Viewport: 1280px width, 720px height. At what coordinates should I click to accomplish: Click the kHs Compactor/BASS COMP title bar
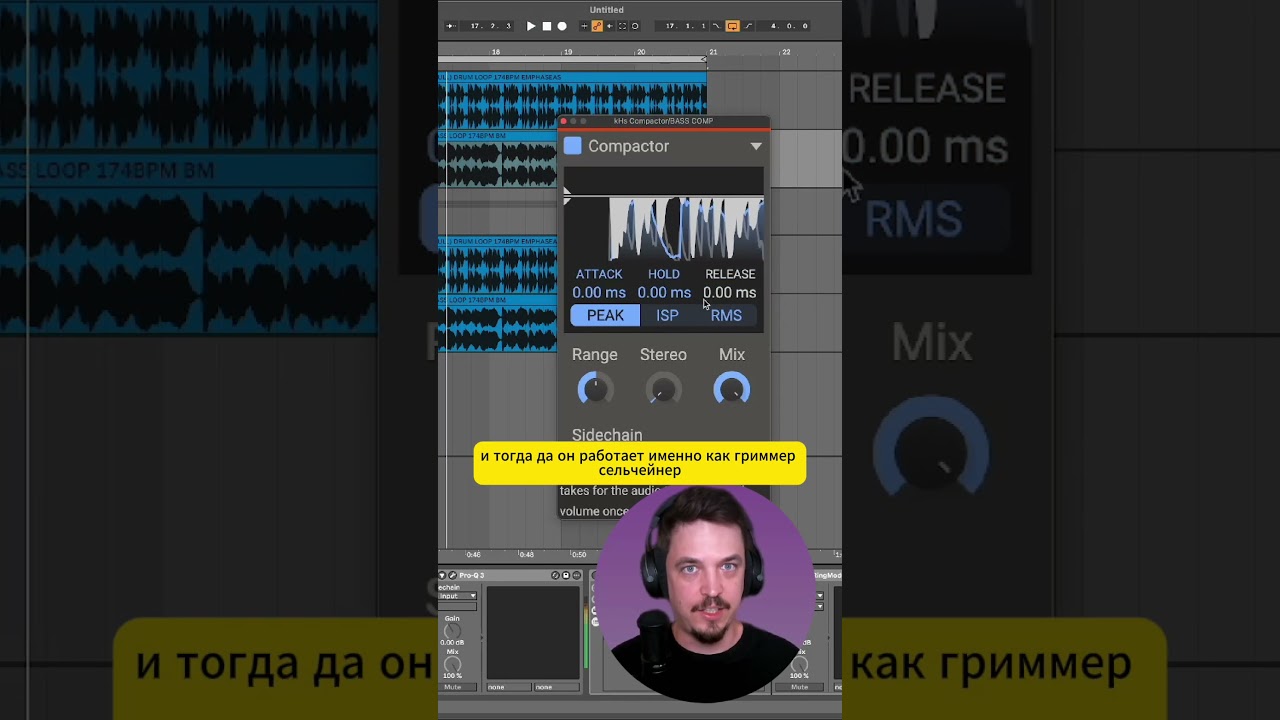click(663, 122)
